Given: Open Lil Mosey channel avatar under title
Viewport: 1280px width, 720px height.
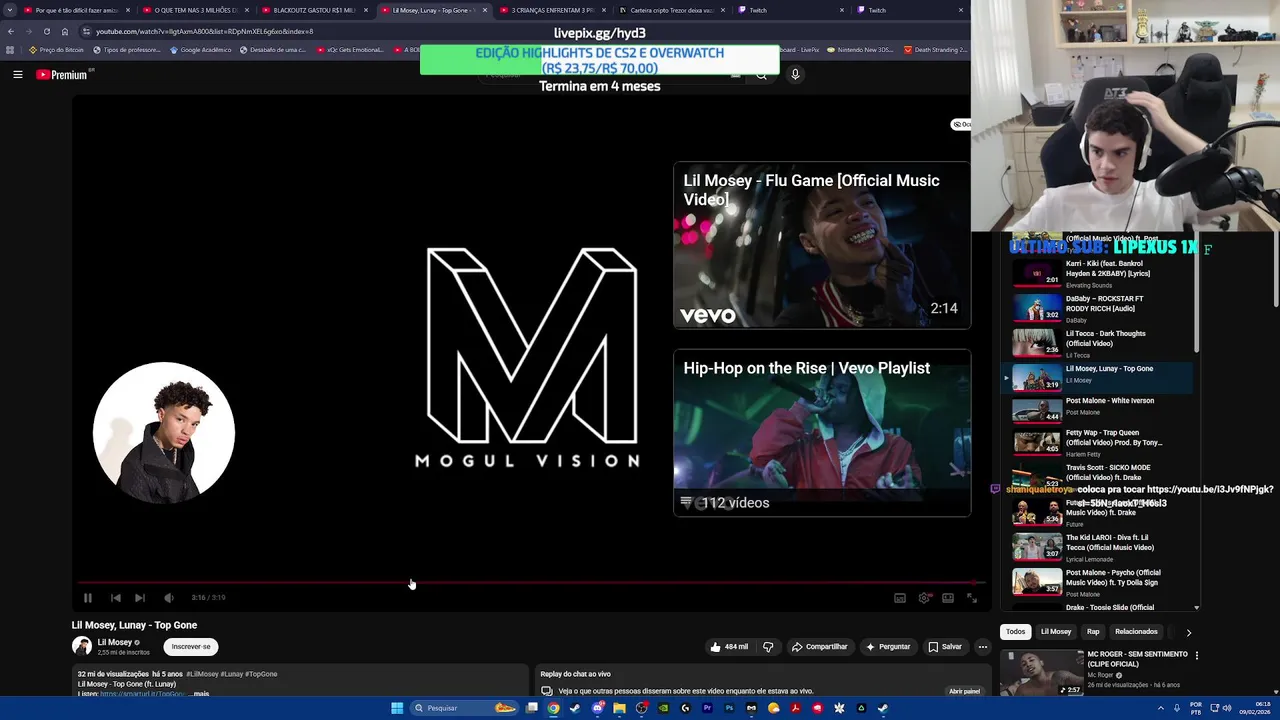Looking at the screenshot, I should (x=82, y=647).
